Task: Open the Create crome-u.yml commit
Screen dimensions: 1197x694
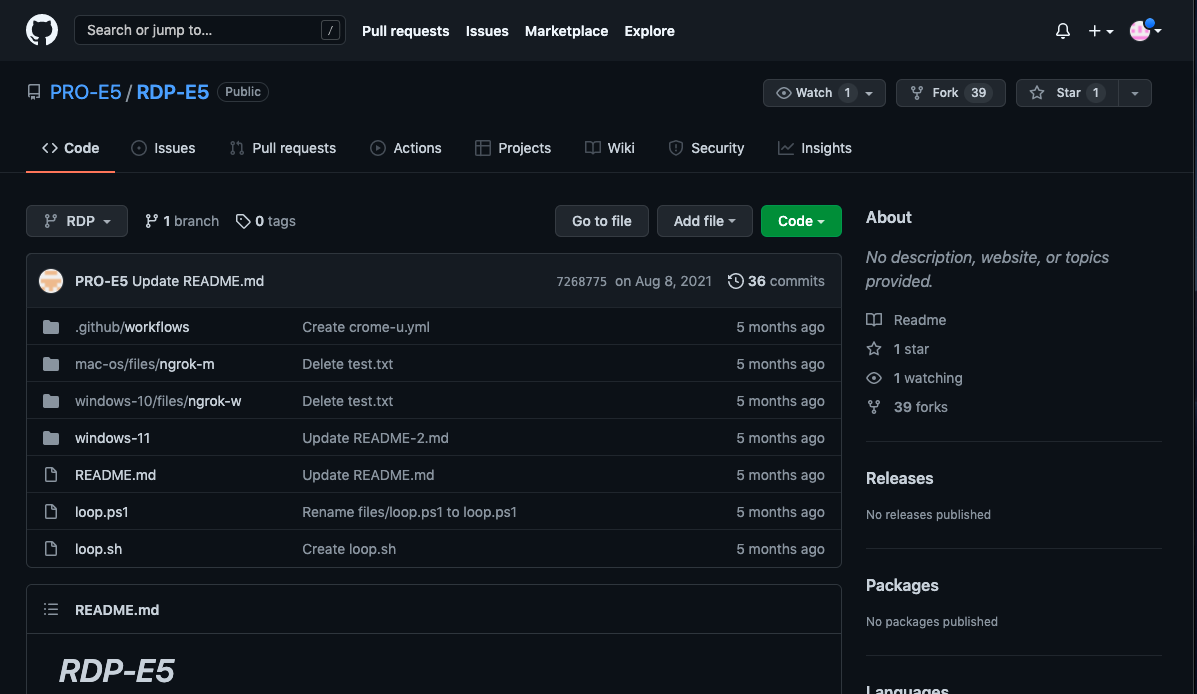Action: 366,327
